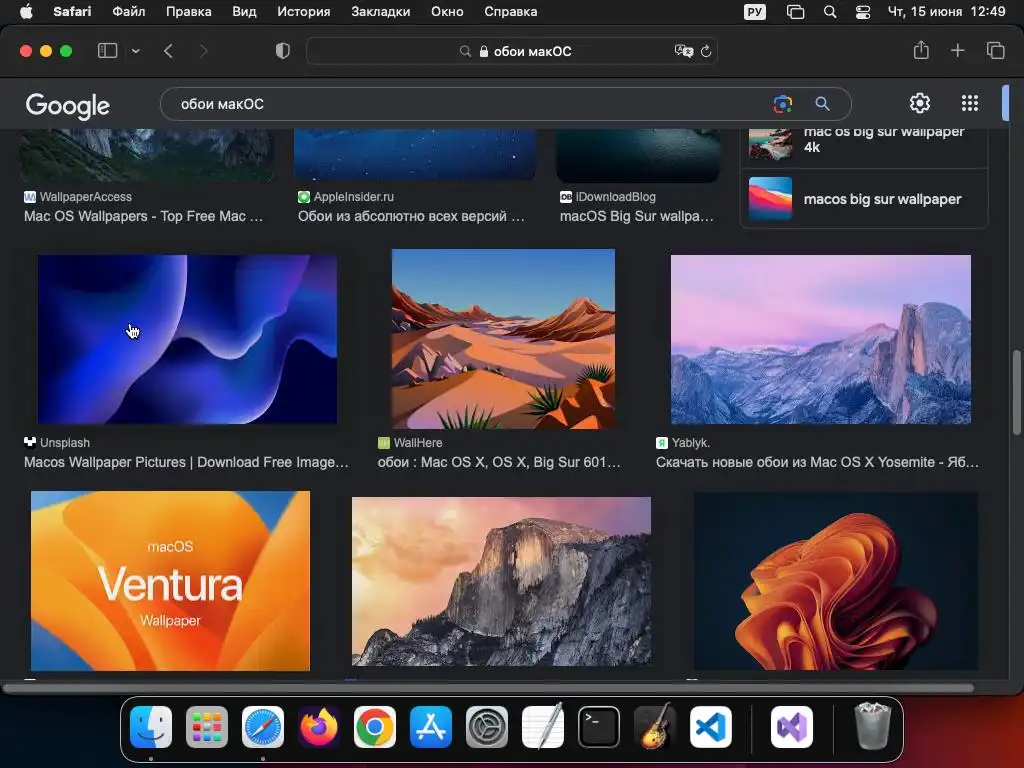Open TextEdit from the Dock
Image resolution: width=1024 pixels, height=768 pixels.
(543, 726)
